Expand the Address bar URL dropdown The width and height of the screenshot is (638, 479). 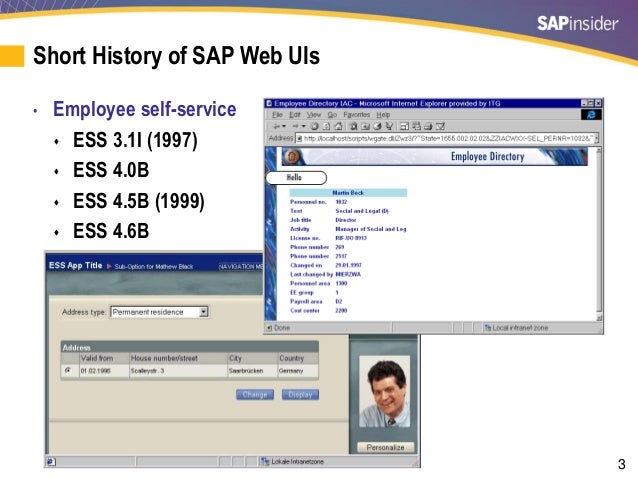click(596, 138)
